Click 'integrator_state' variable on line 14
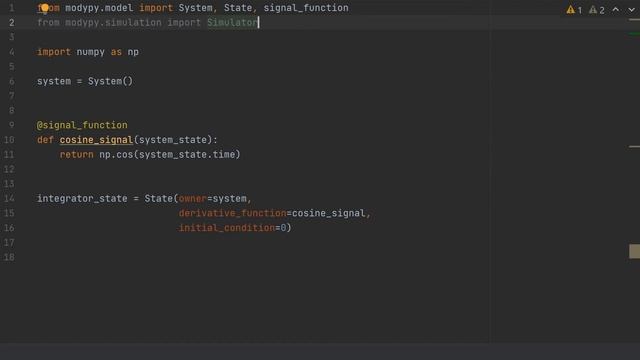 [82, 199]
